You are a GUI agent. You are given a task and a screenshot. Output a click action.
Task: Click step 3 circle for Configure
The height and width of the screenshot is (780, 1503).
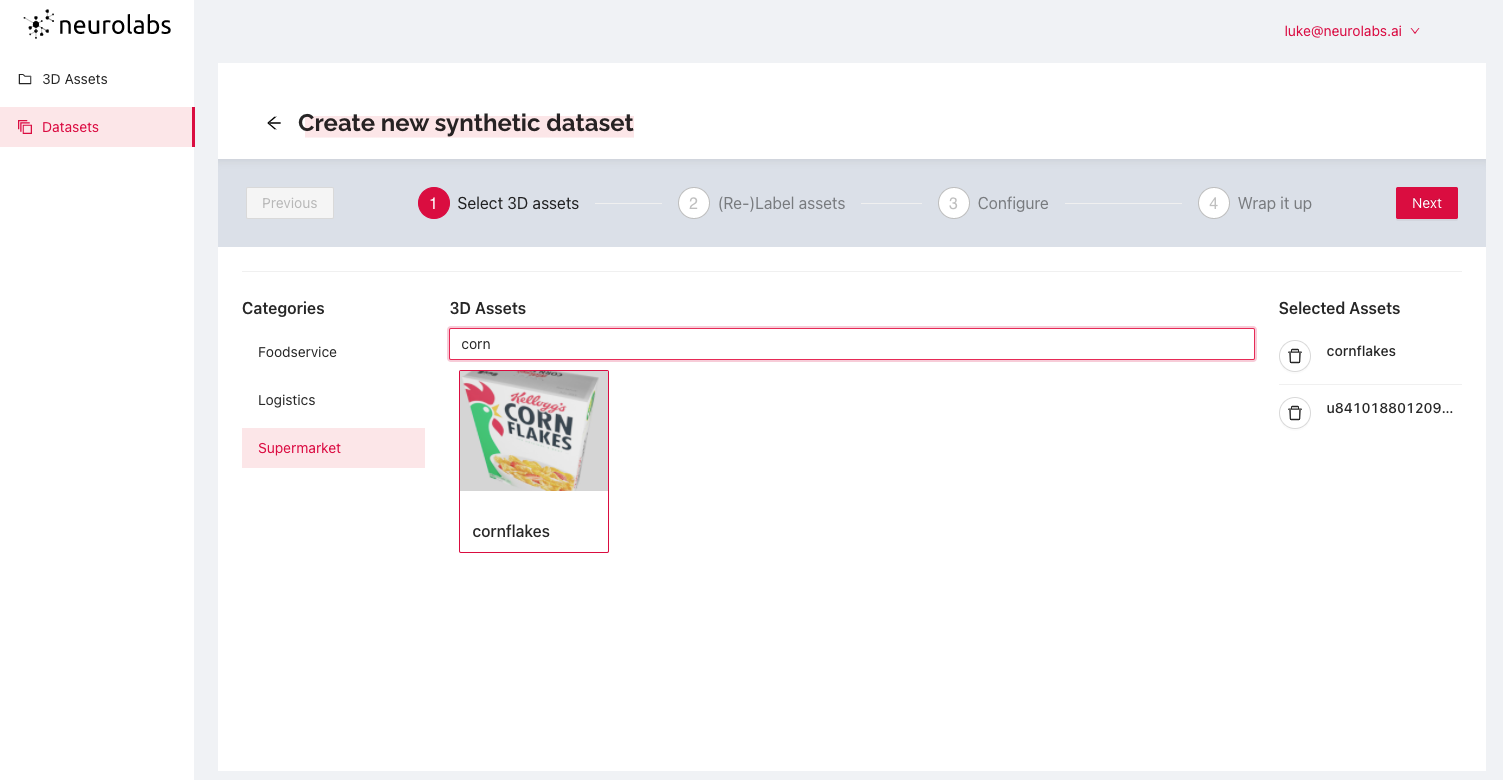954,203
